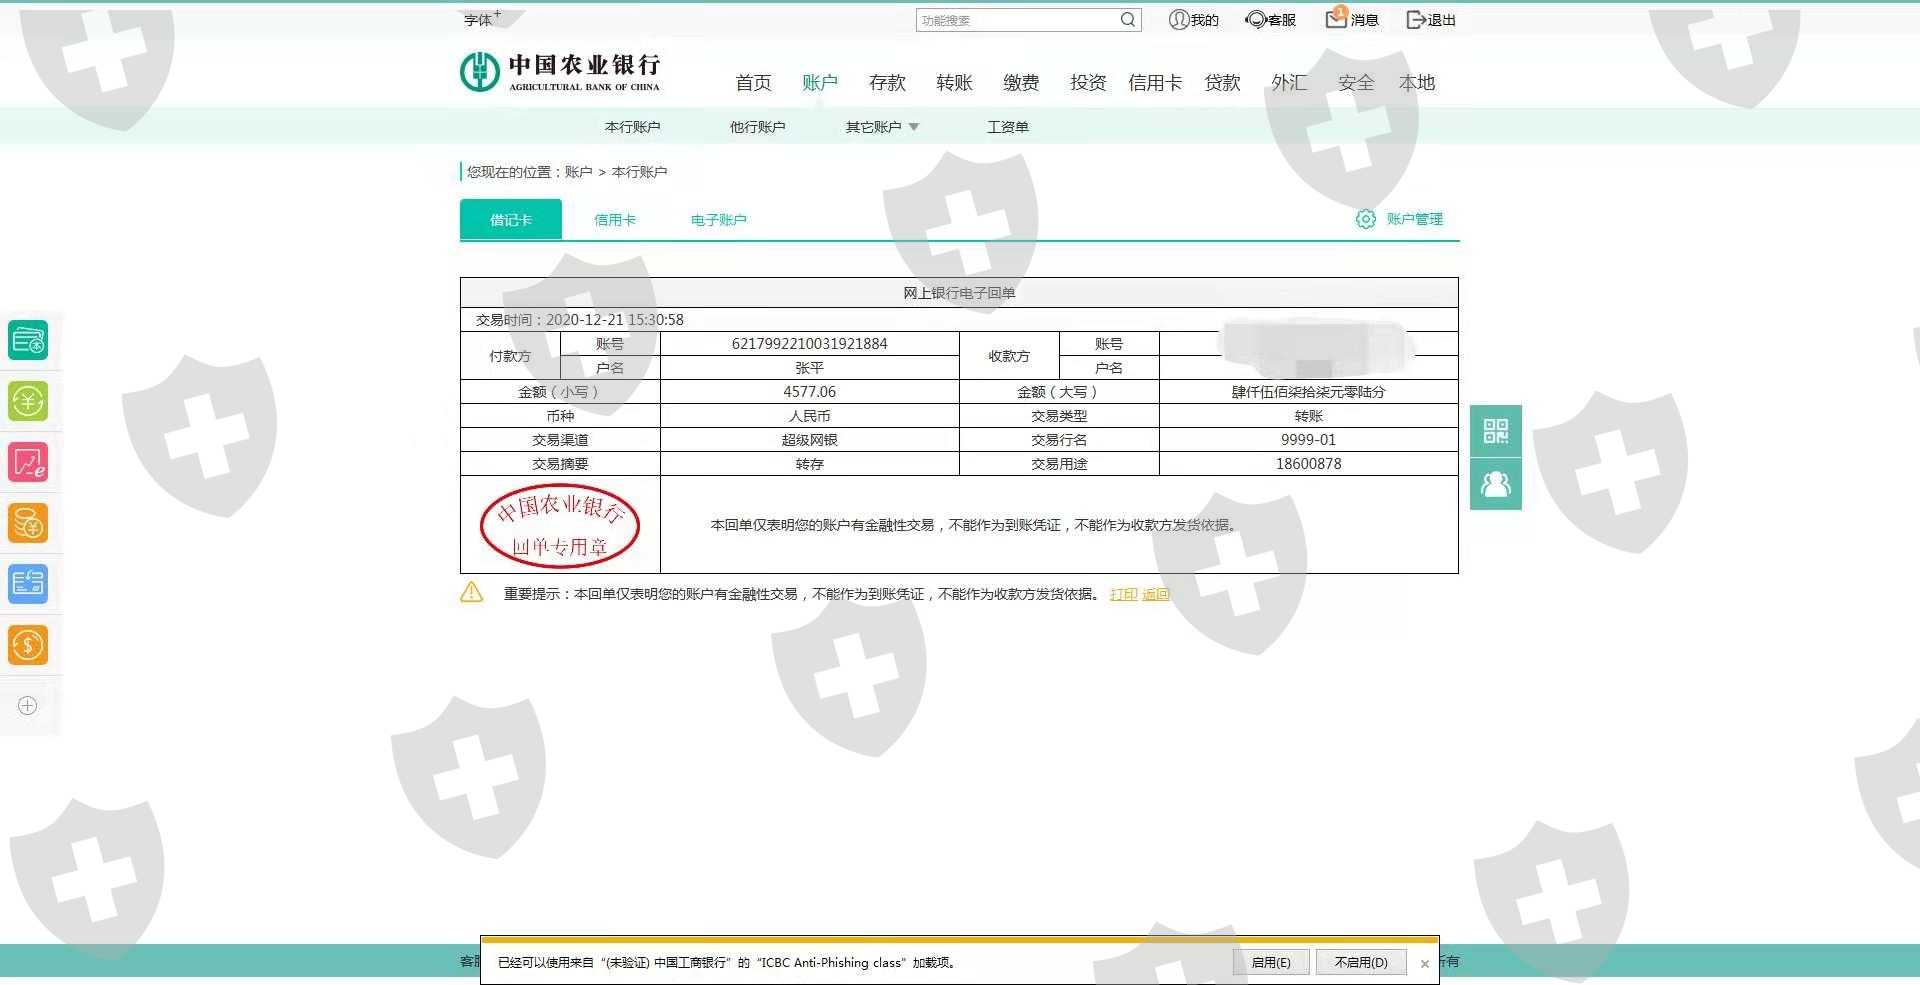
Task: Open the 转账 main menu
Action: [954, 83]
